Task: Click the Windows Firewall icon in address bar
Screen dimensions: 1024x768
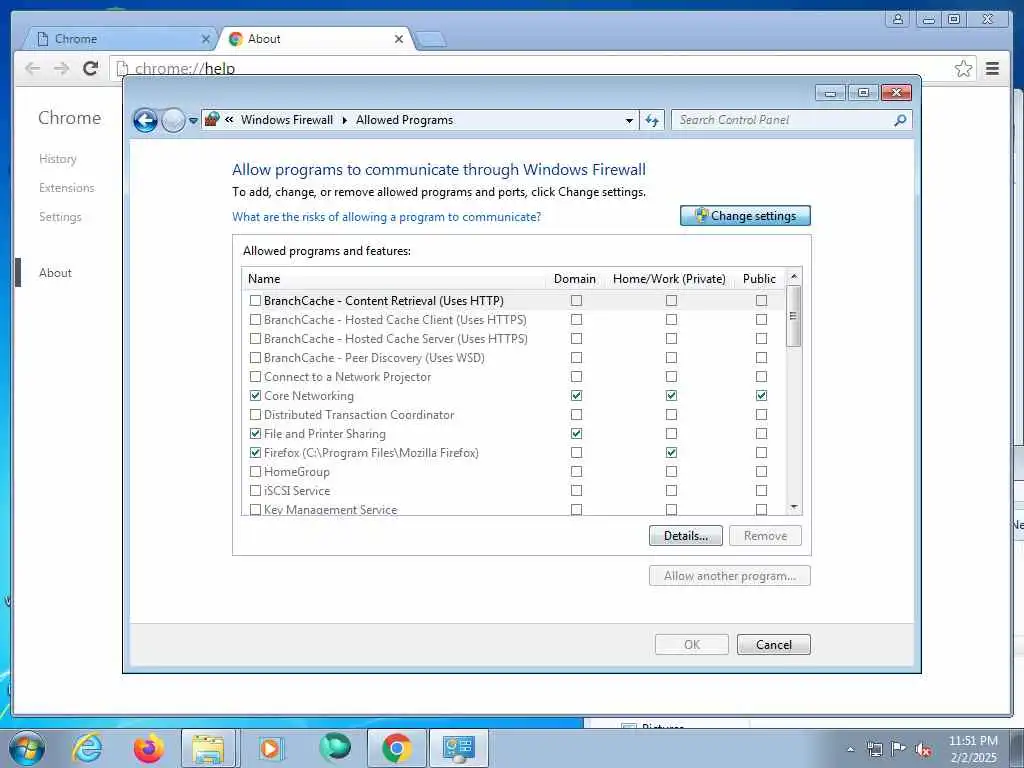Action: pyautogui.click(x=212, y=120)
